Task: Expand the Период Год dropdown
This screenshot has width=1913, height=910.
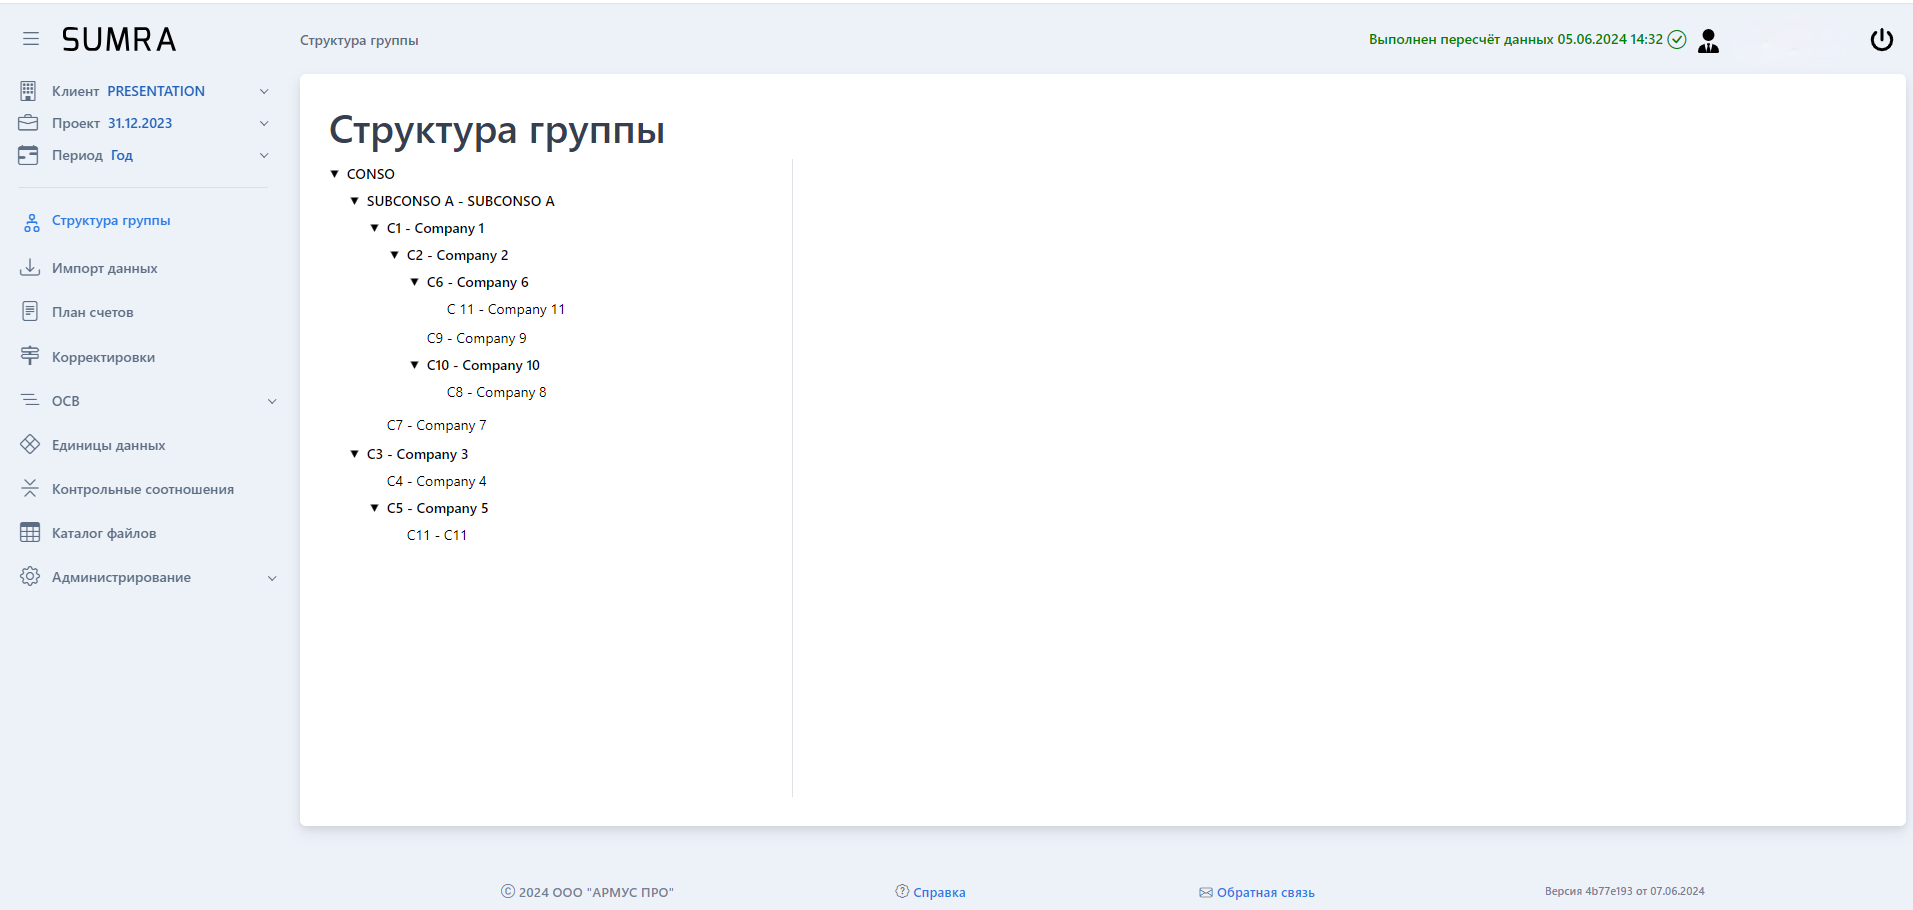Action: tap(263, 155)
